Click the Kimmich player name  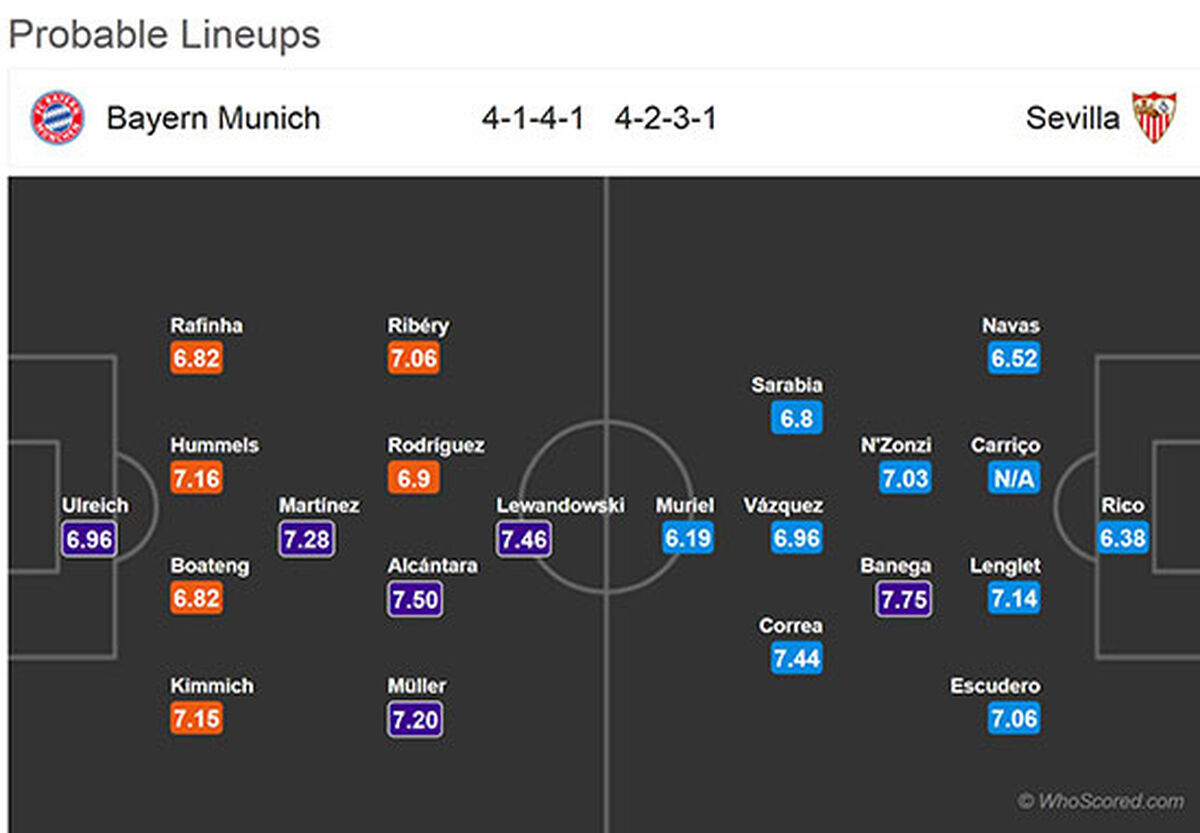point(211,686)
